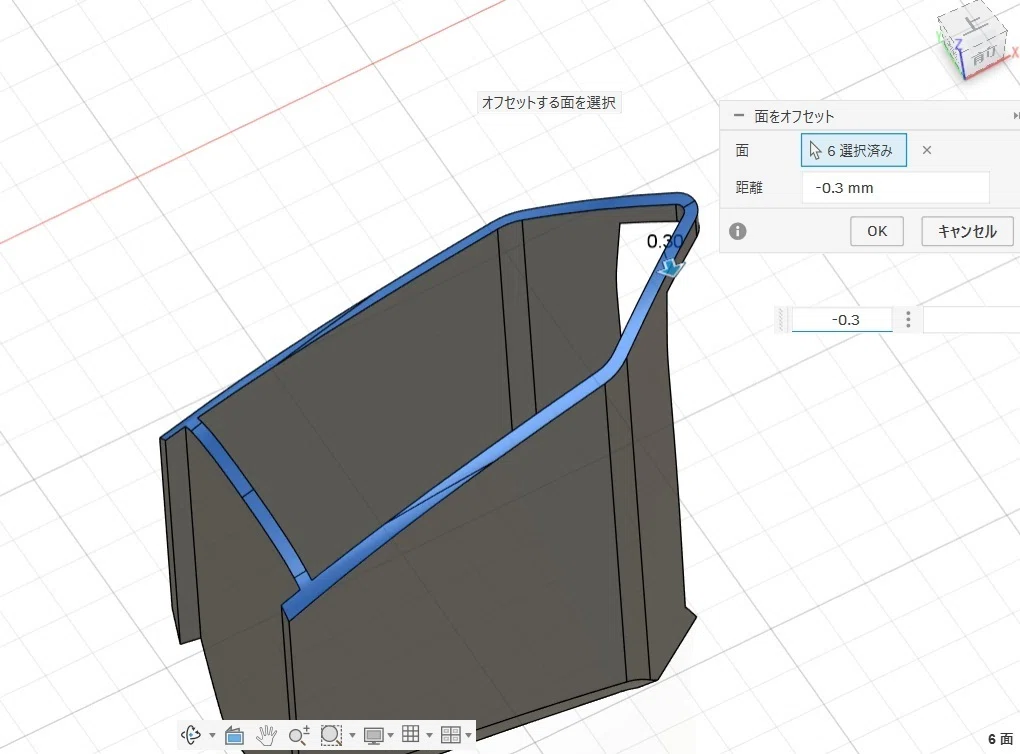Screen dimensions: 1020x754
Task: Choose the Zoom Window tool
Action: 331,736
